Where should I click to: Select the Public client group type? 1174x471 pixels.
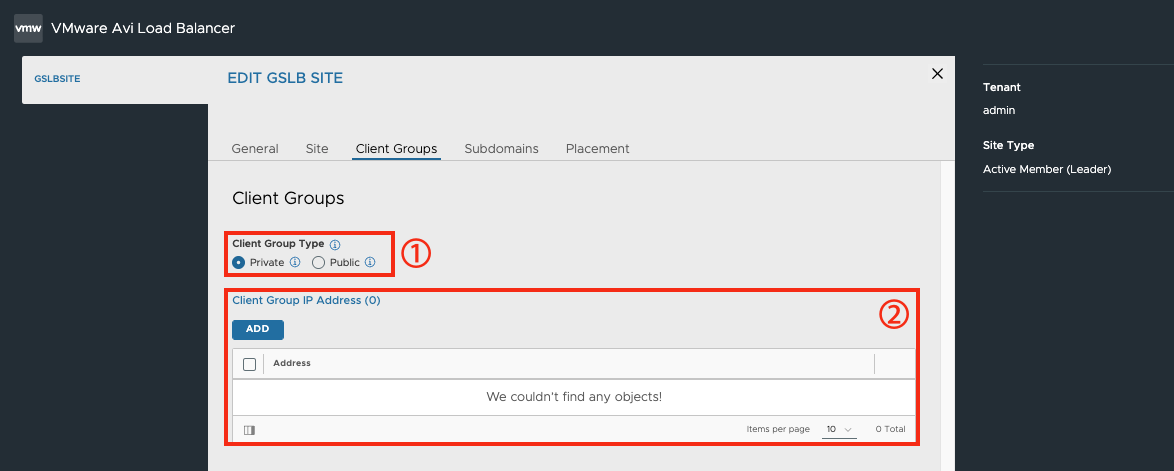click(x=318, y=263)
